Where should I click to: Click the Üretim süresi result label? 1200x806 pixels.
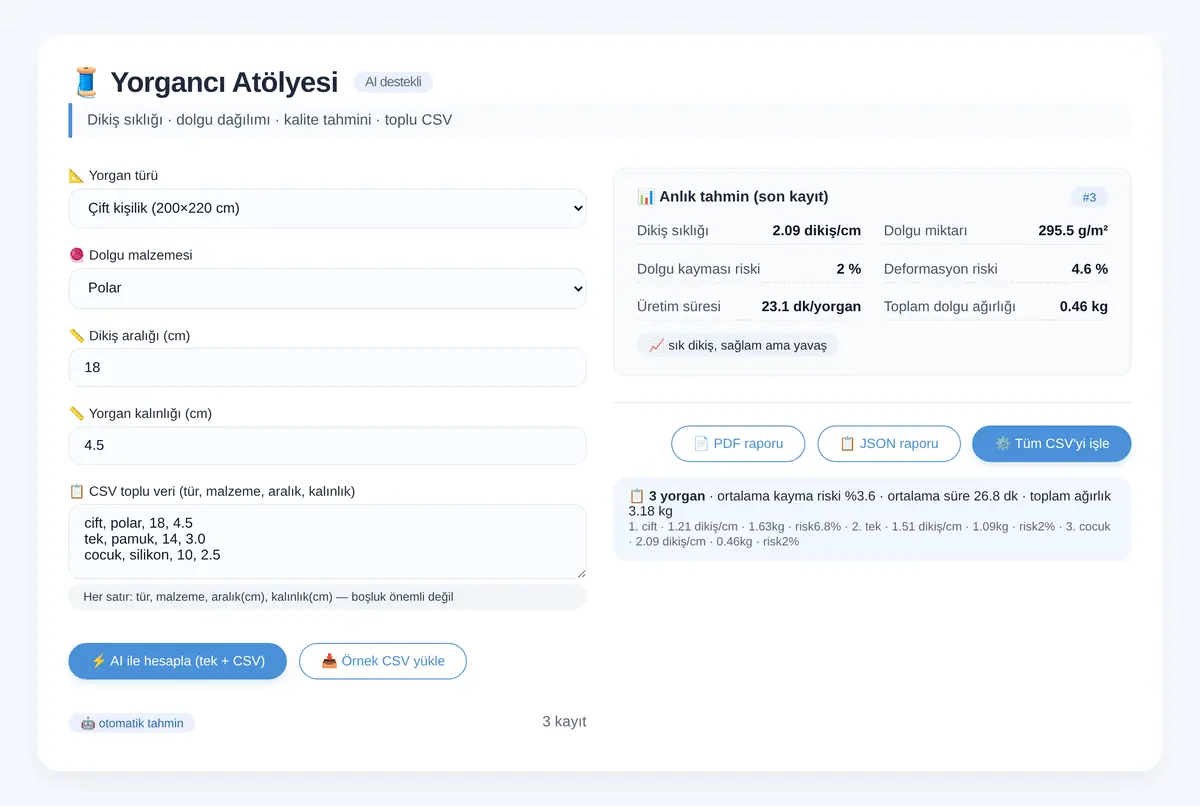[x=679, y=307]
